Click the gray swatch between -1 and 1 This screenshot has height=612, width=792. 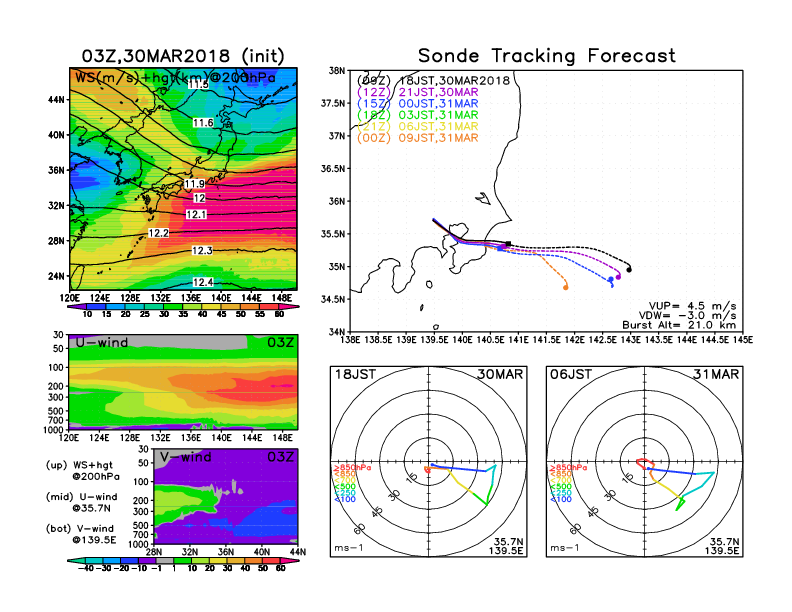pyautogui.click(x=164, y=561)
